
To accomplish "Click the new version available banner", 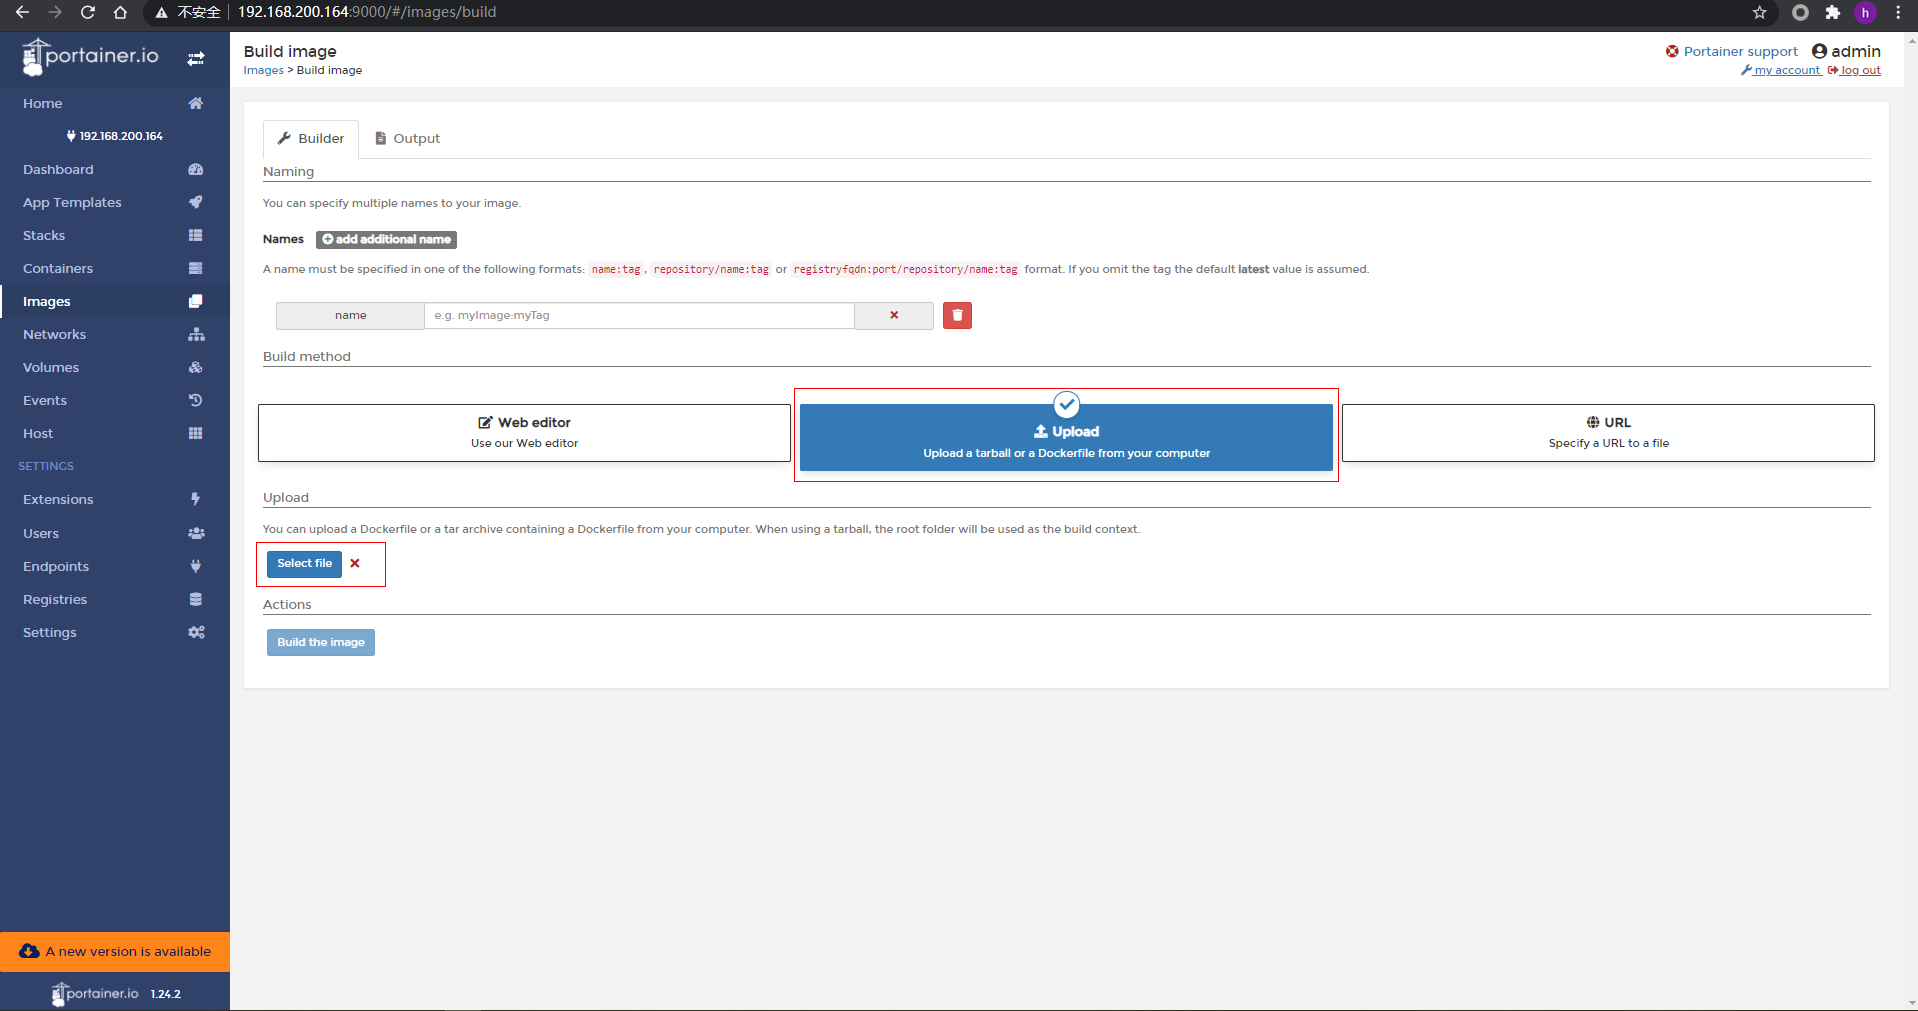I will [x=115, y=951].
